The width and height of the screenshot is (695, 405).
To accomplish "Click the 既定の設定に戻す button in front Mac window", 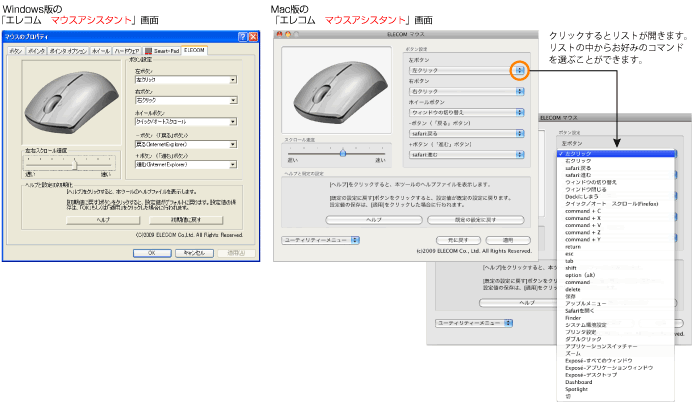I will (x=476, y=220).
